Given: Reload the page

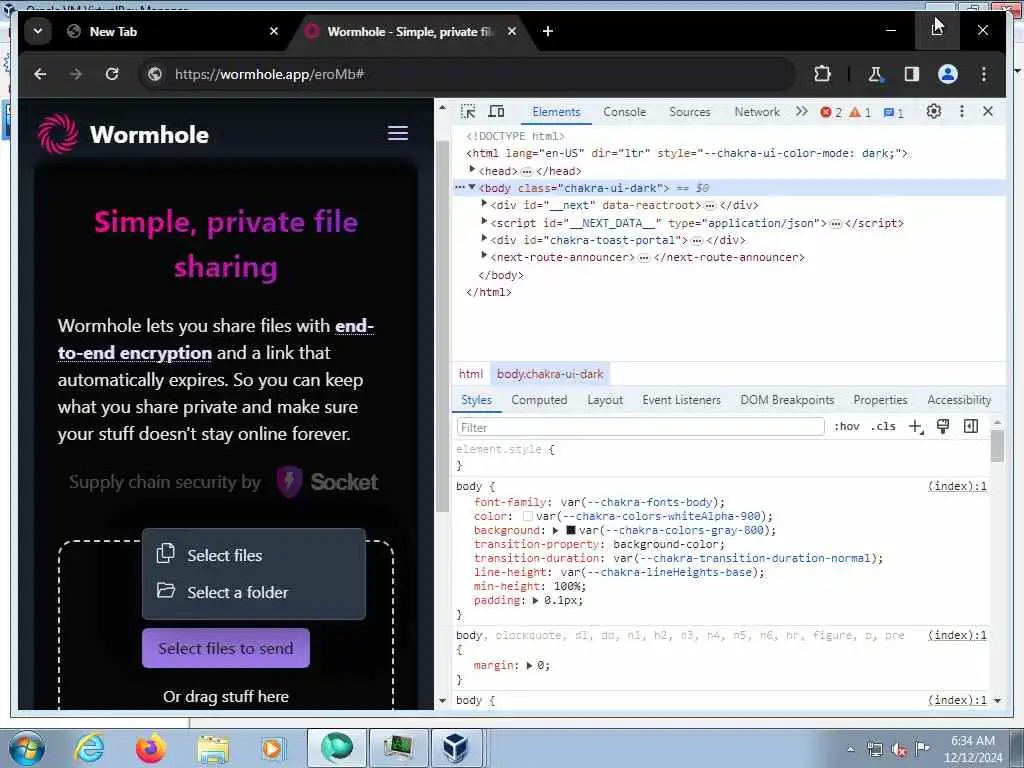Looking at the screenshot, I should 112,74.
